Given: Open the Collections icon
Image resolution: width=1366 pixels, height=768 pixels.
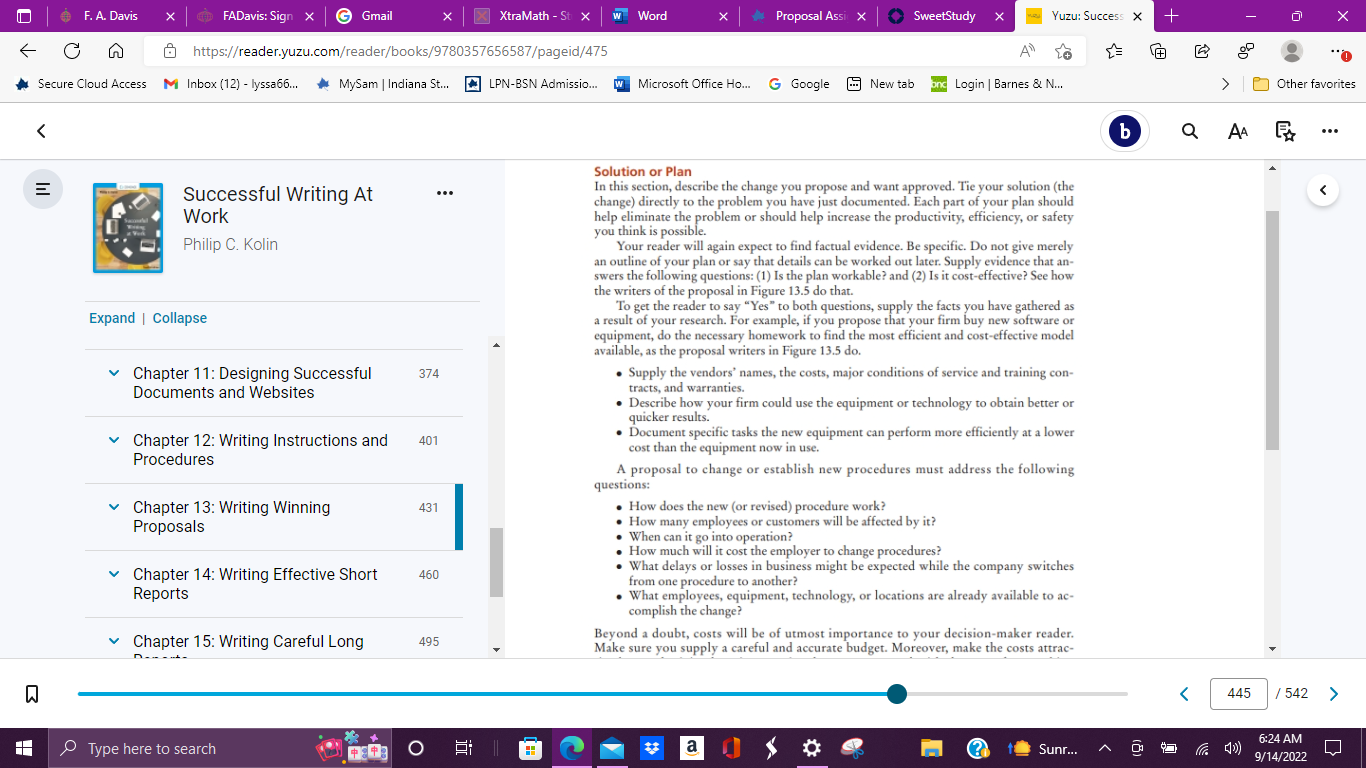Looking at the screenshot, I should tap(1158, 51).
